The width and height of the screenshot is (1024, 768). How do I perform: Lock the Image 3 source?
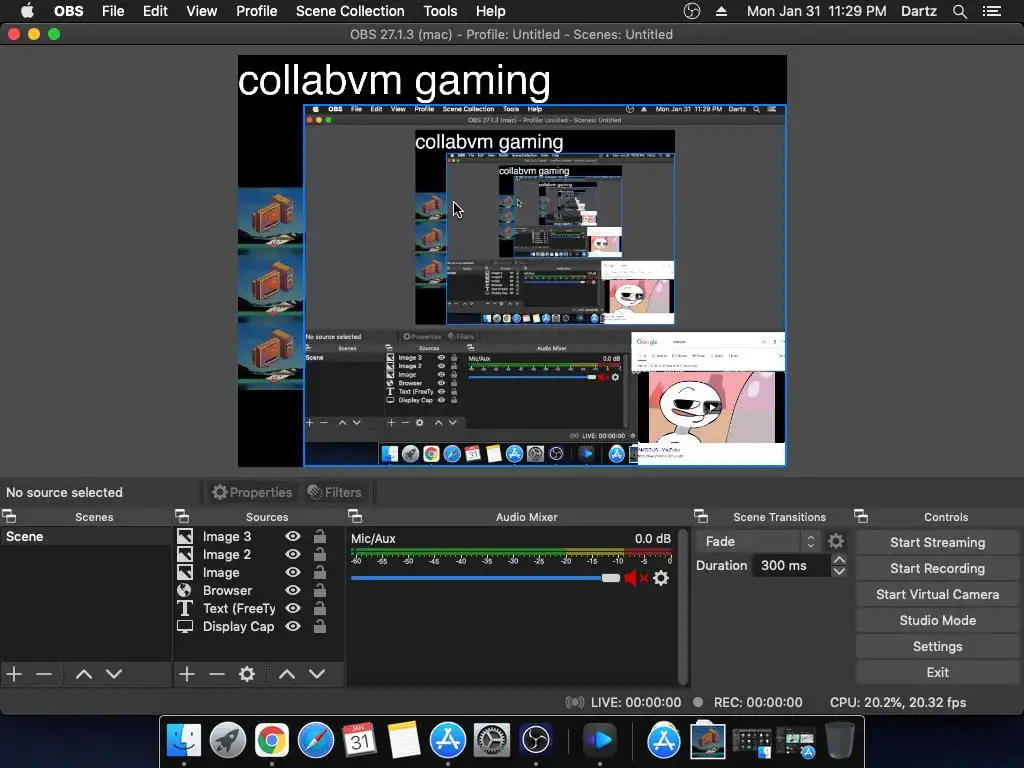[x=319, y=536]
